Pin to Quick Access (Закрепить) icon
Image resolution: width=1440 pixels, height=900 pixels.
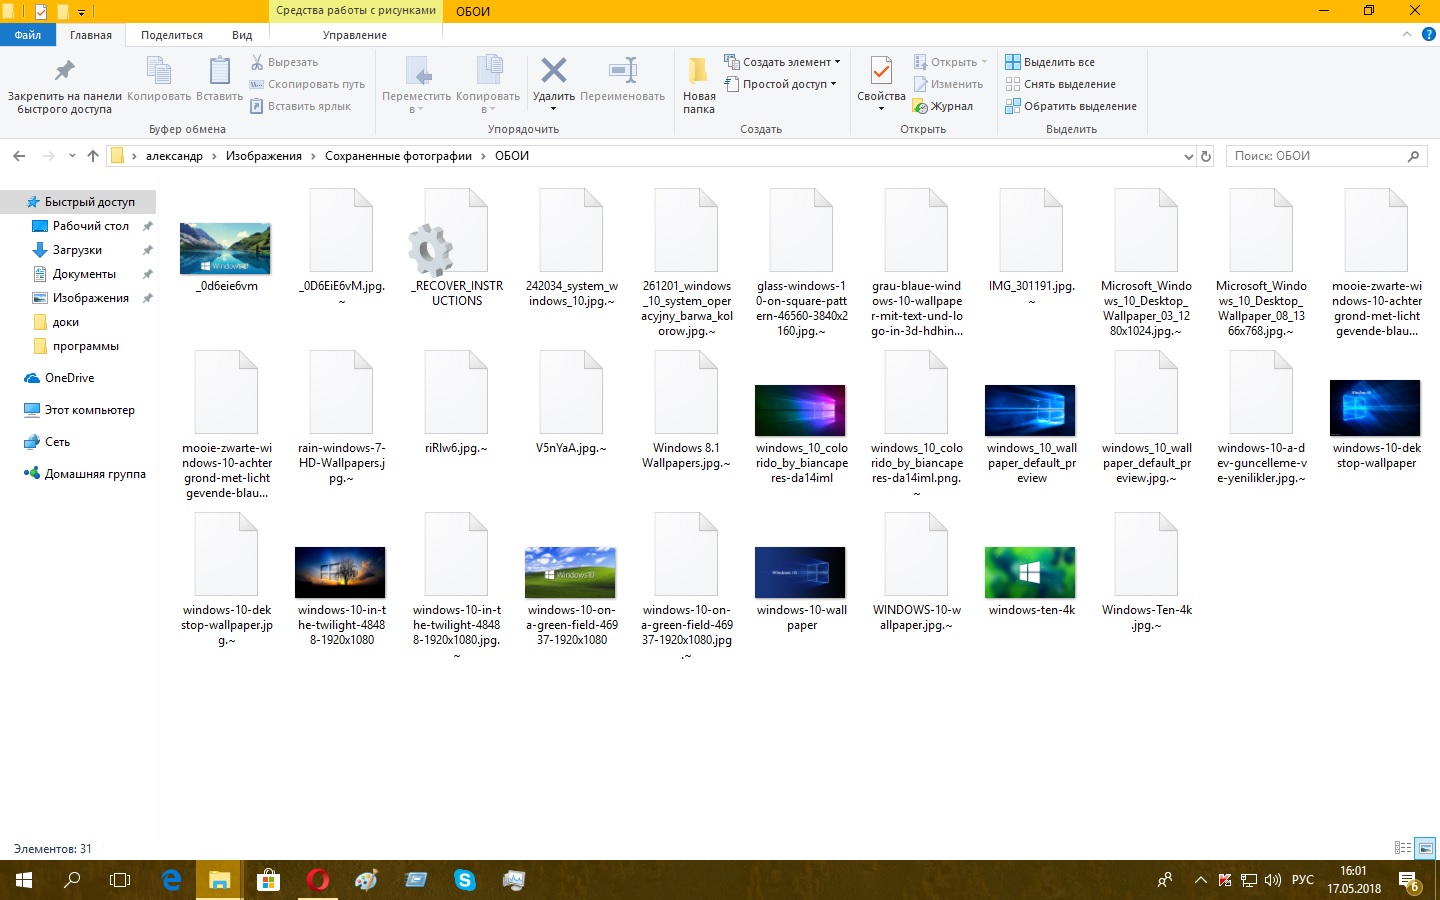64,72
